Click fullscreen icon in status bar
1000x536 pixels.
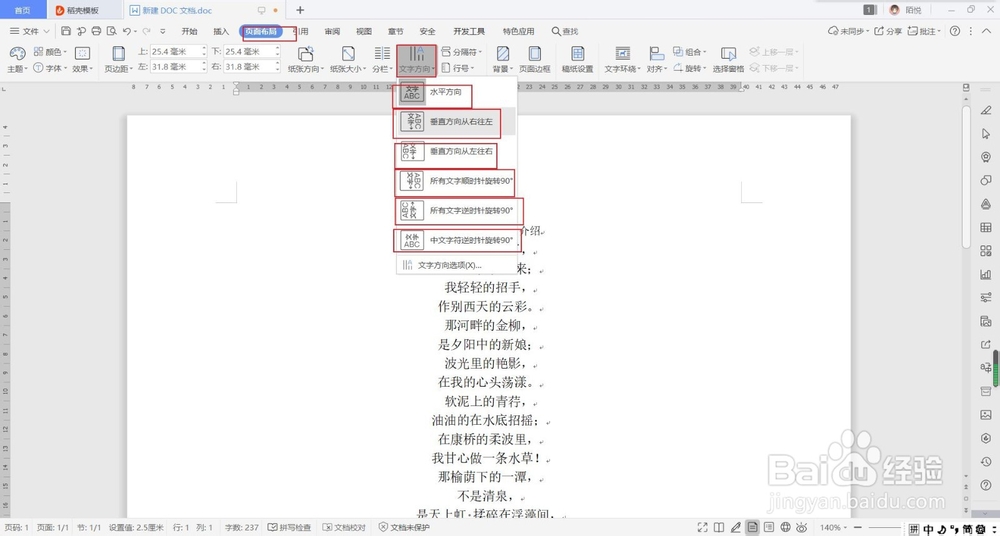click(x=703, y=528)
